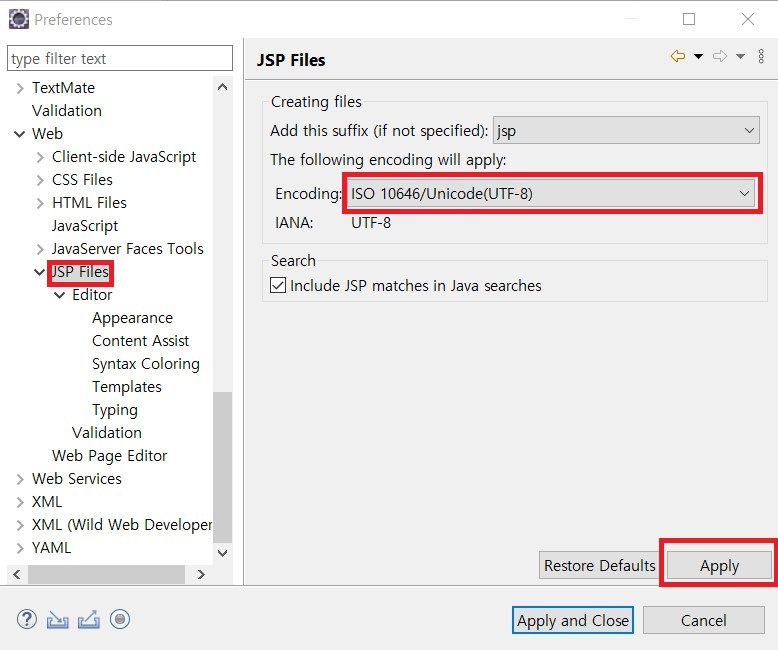Click the horizontal scrollbar thumb
Screen dimensions: 778x650
[x=107, y=575]
